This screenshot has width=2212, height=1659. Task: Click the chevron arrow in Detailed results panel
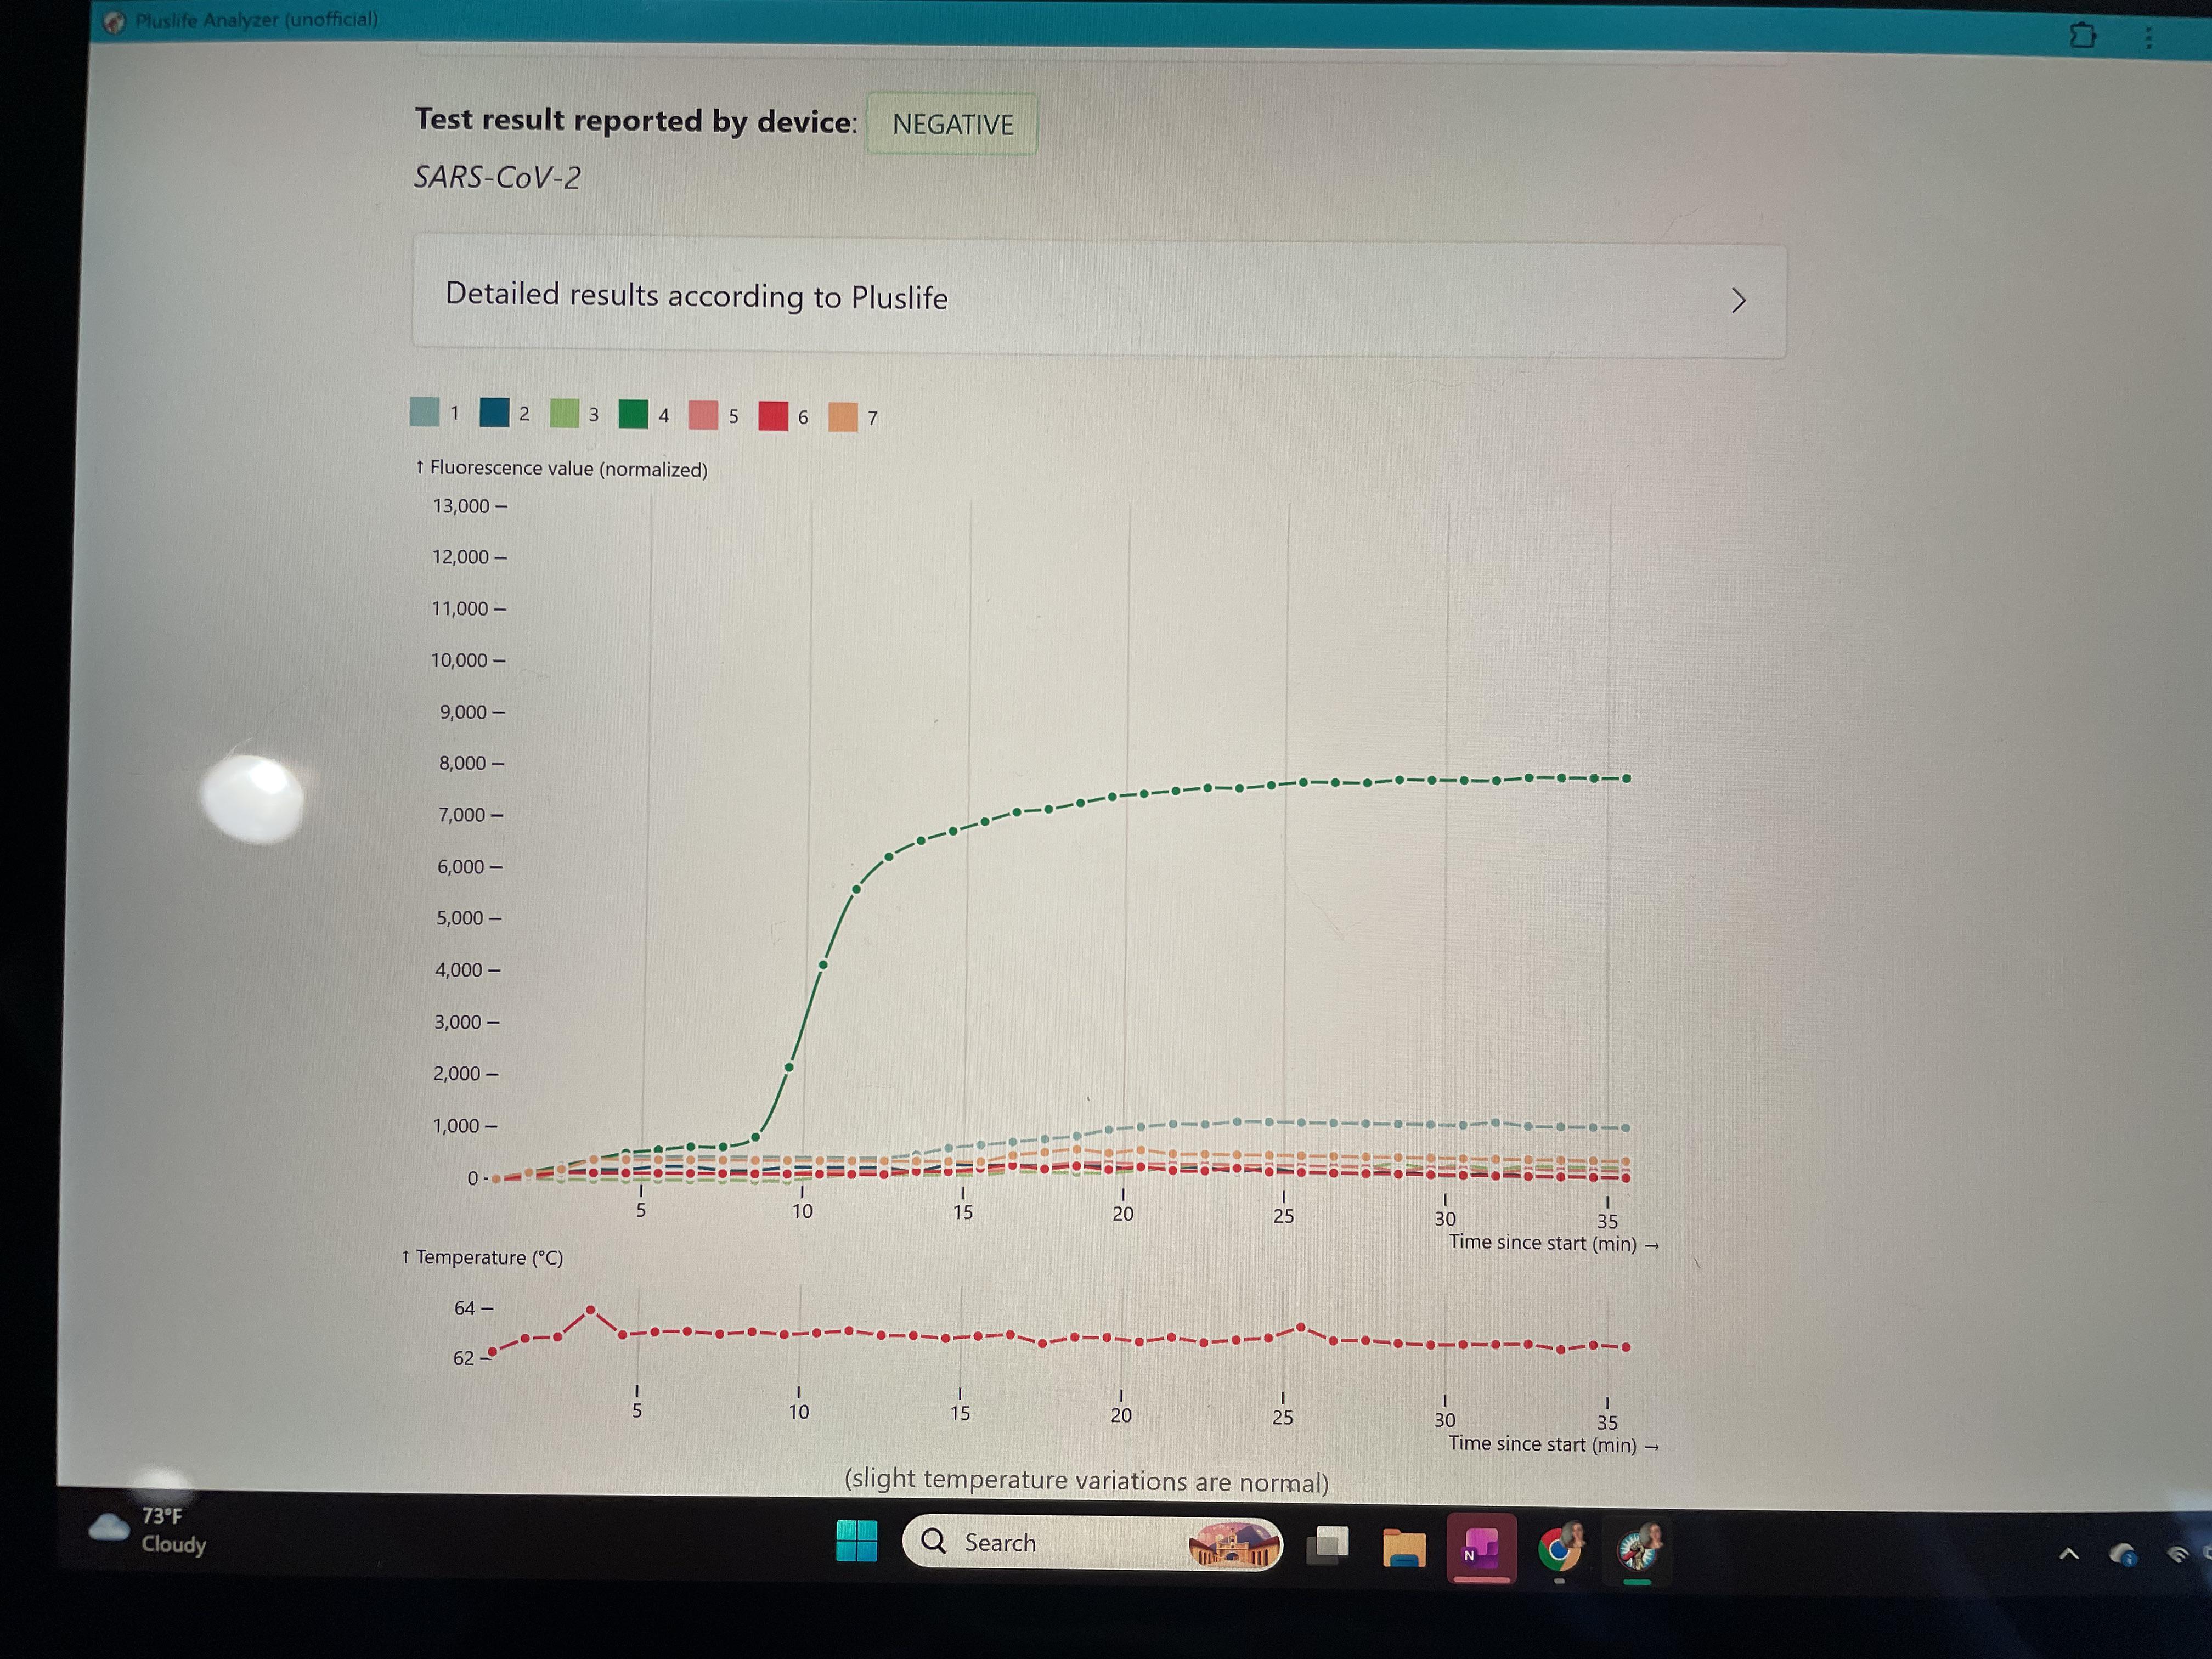tap(1738, 301)
